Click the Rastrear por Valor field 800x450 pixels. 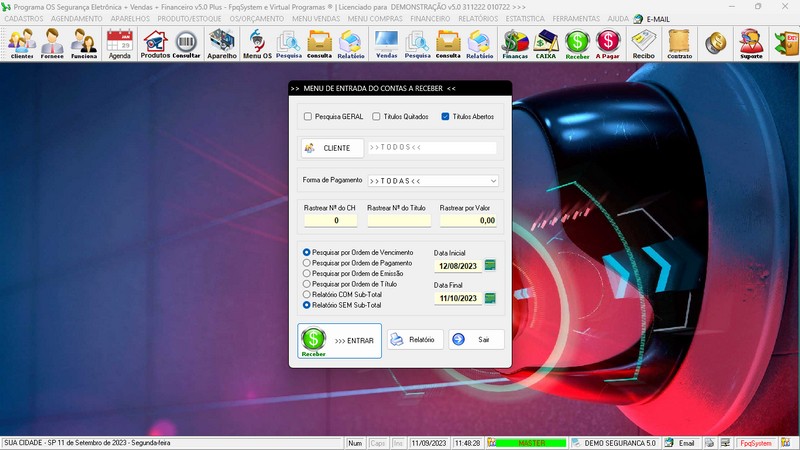coord(468,220)
